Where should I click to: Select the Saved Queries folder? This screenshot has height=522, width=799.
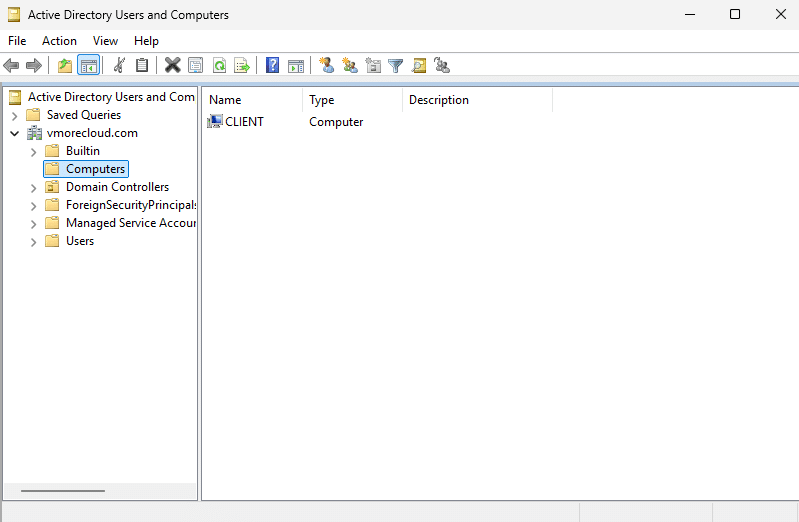coord(84,115)
